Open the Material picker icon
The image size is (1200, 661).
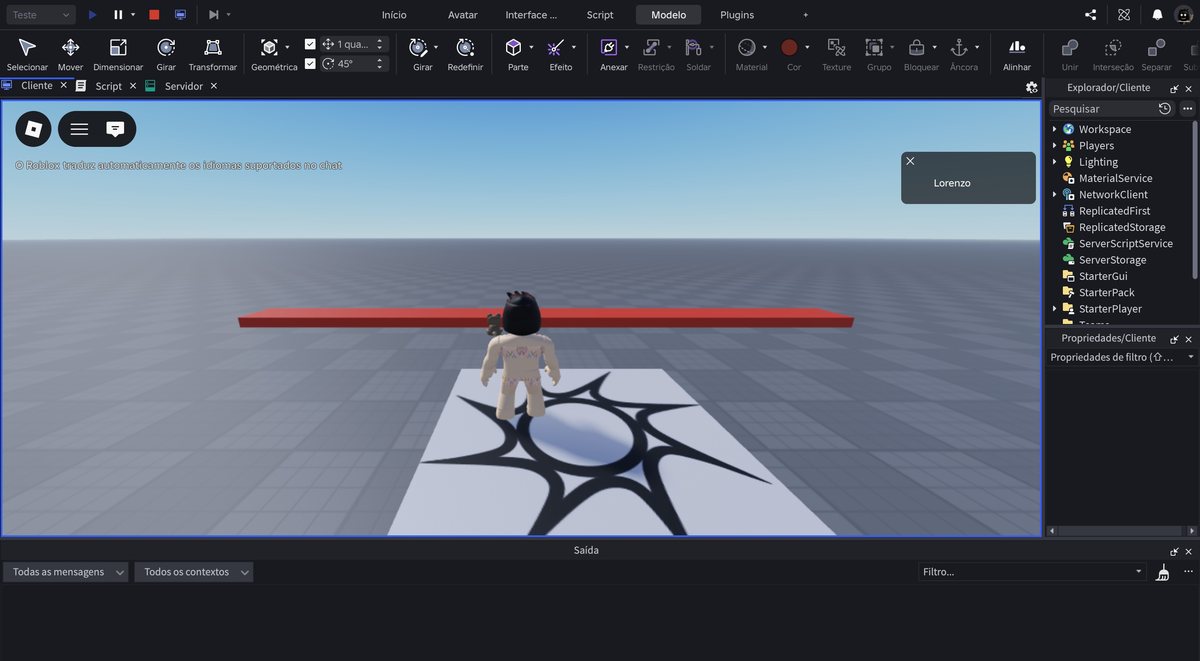pos(747,47)
